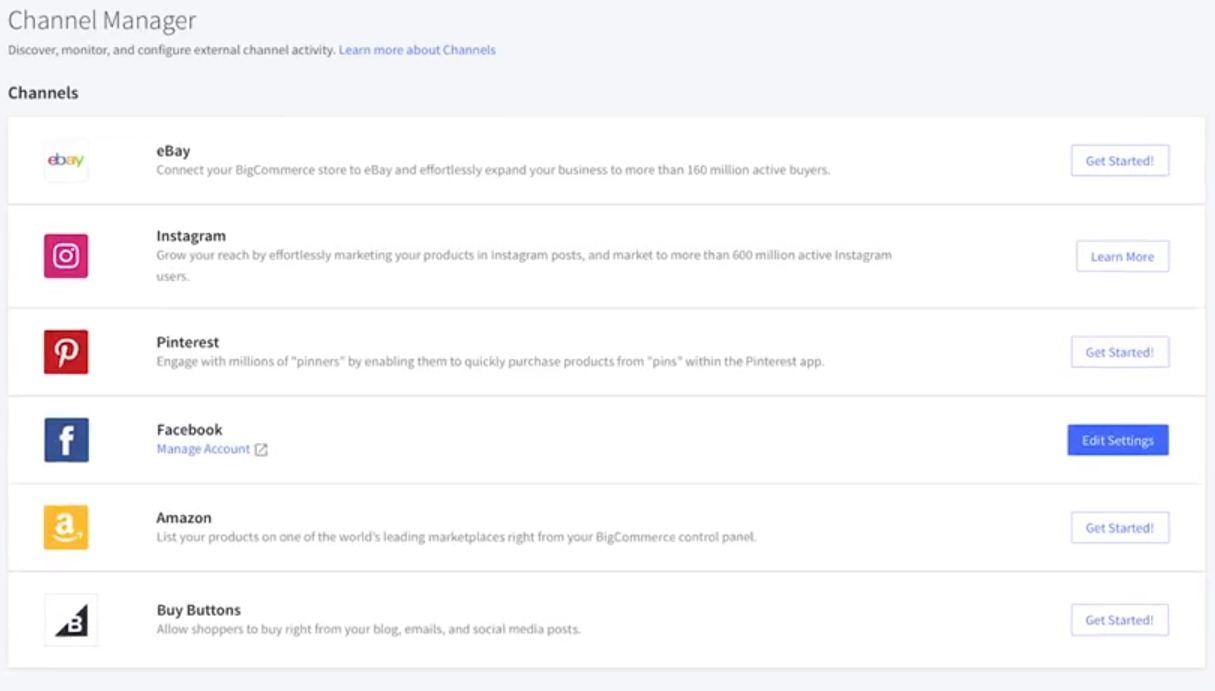Click the Amazon logo icon
The width and height of the screenshot is (1215, 691).
click(x=66, y=527)
